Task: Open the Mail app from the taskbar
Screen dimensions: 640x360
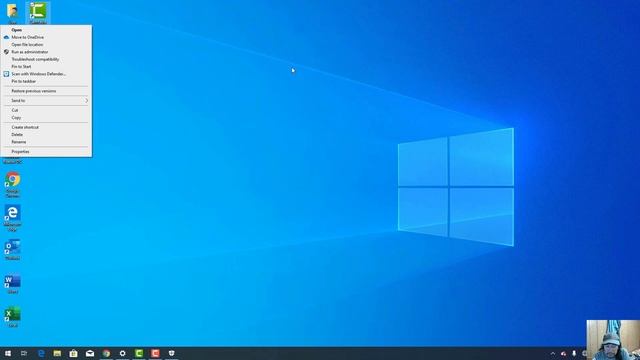Action: [90, 353]
